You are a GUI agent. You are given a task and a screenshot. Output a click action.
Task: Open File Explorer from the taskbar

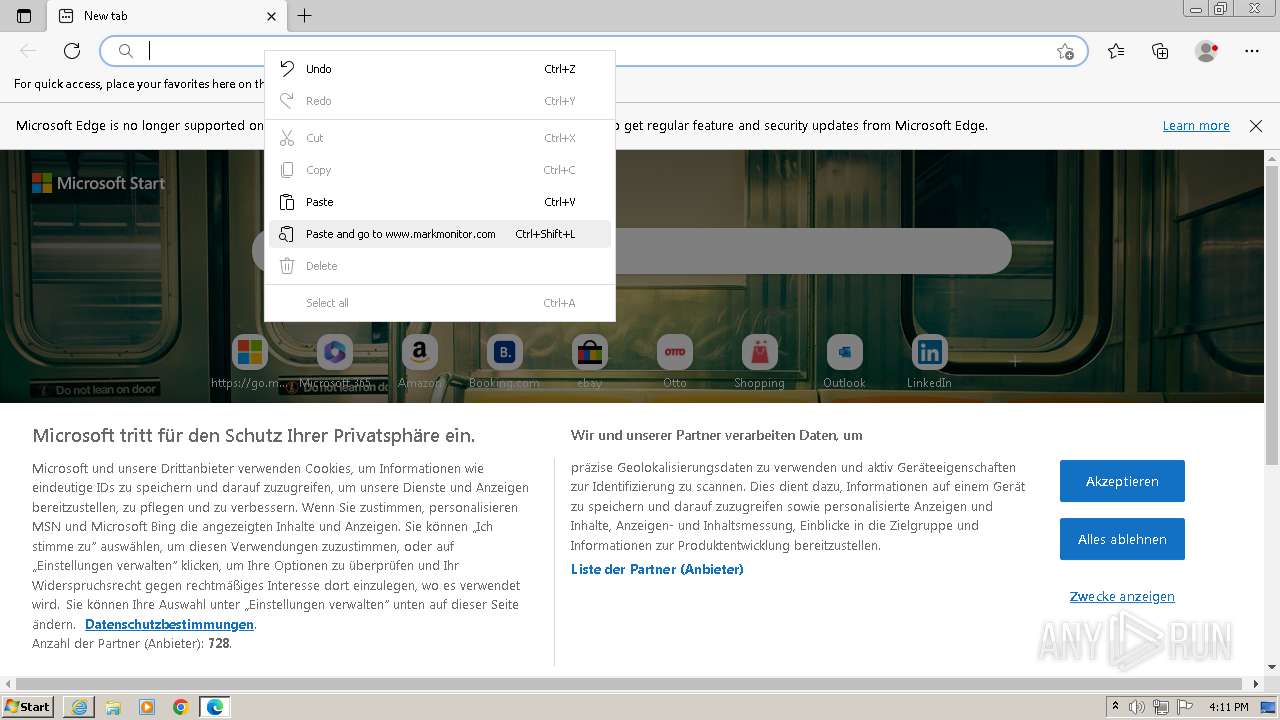coord(113,707)
